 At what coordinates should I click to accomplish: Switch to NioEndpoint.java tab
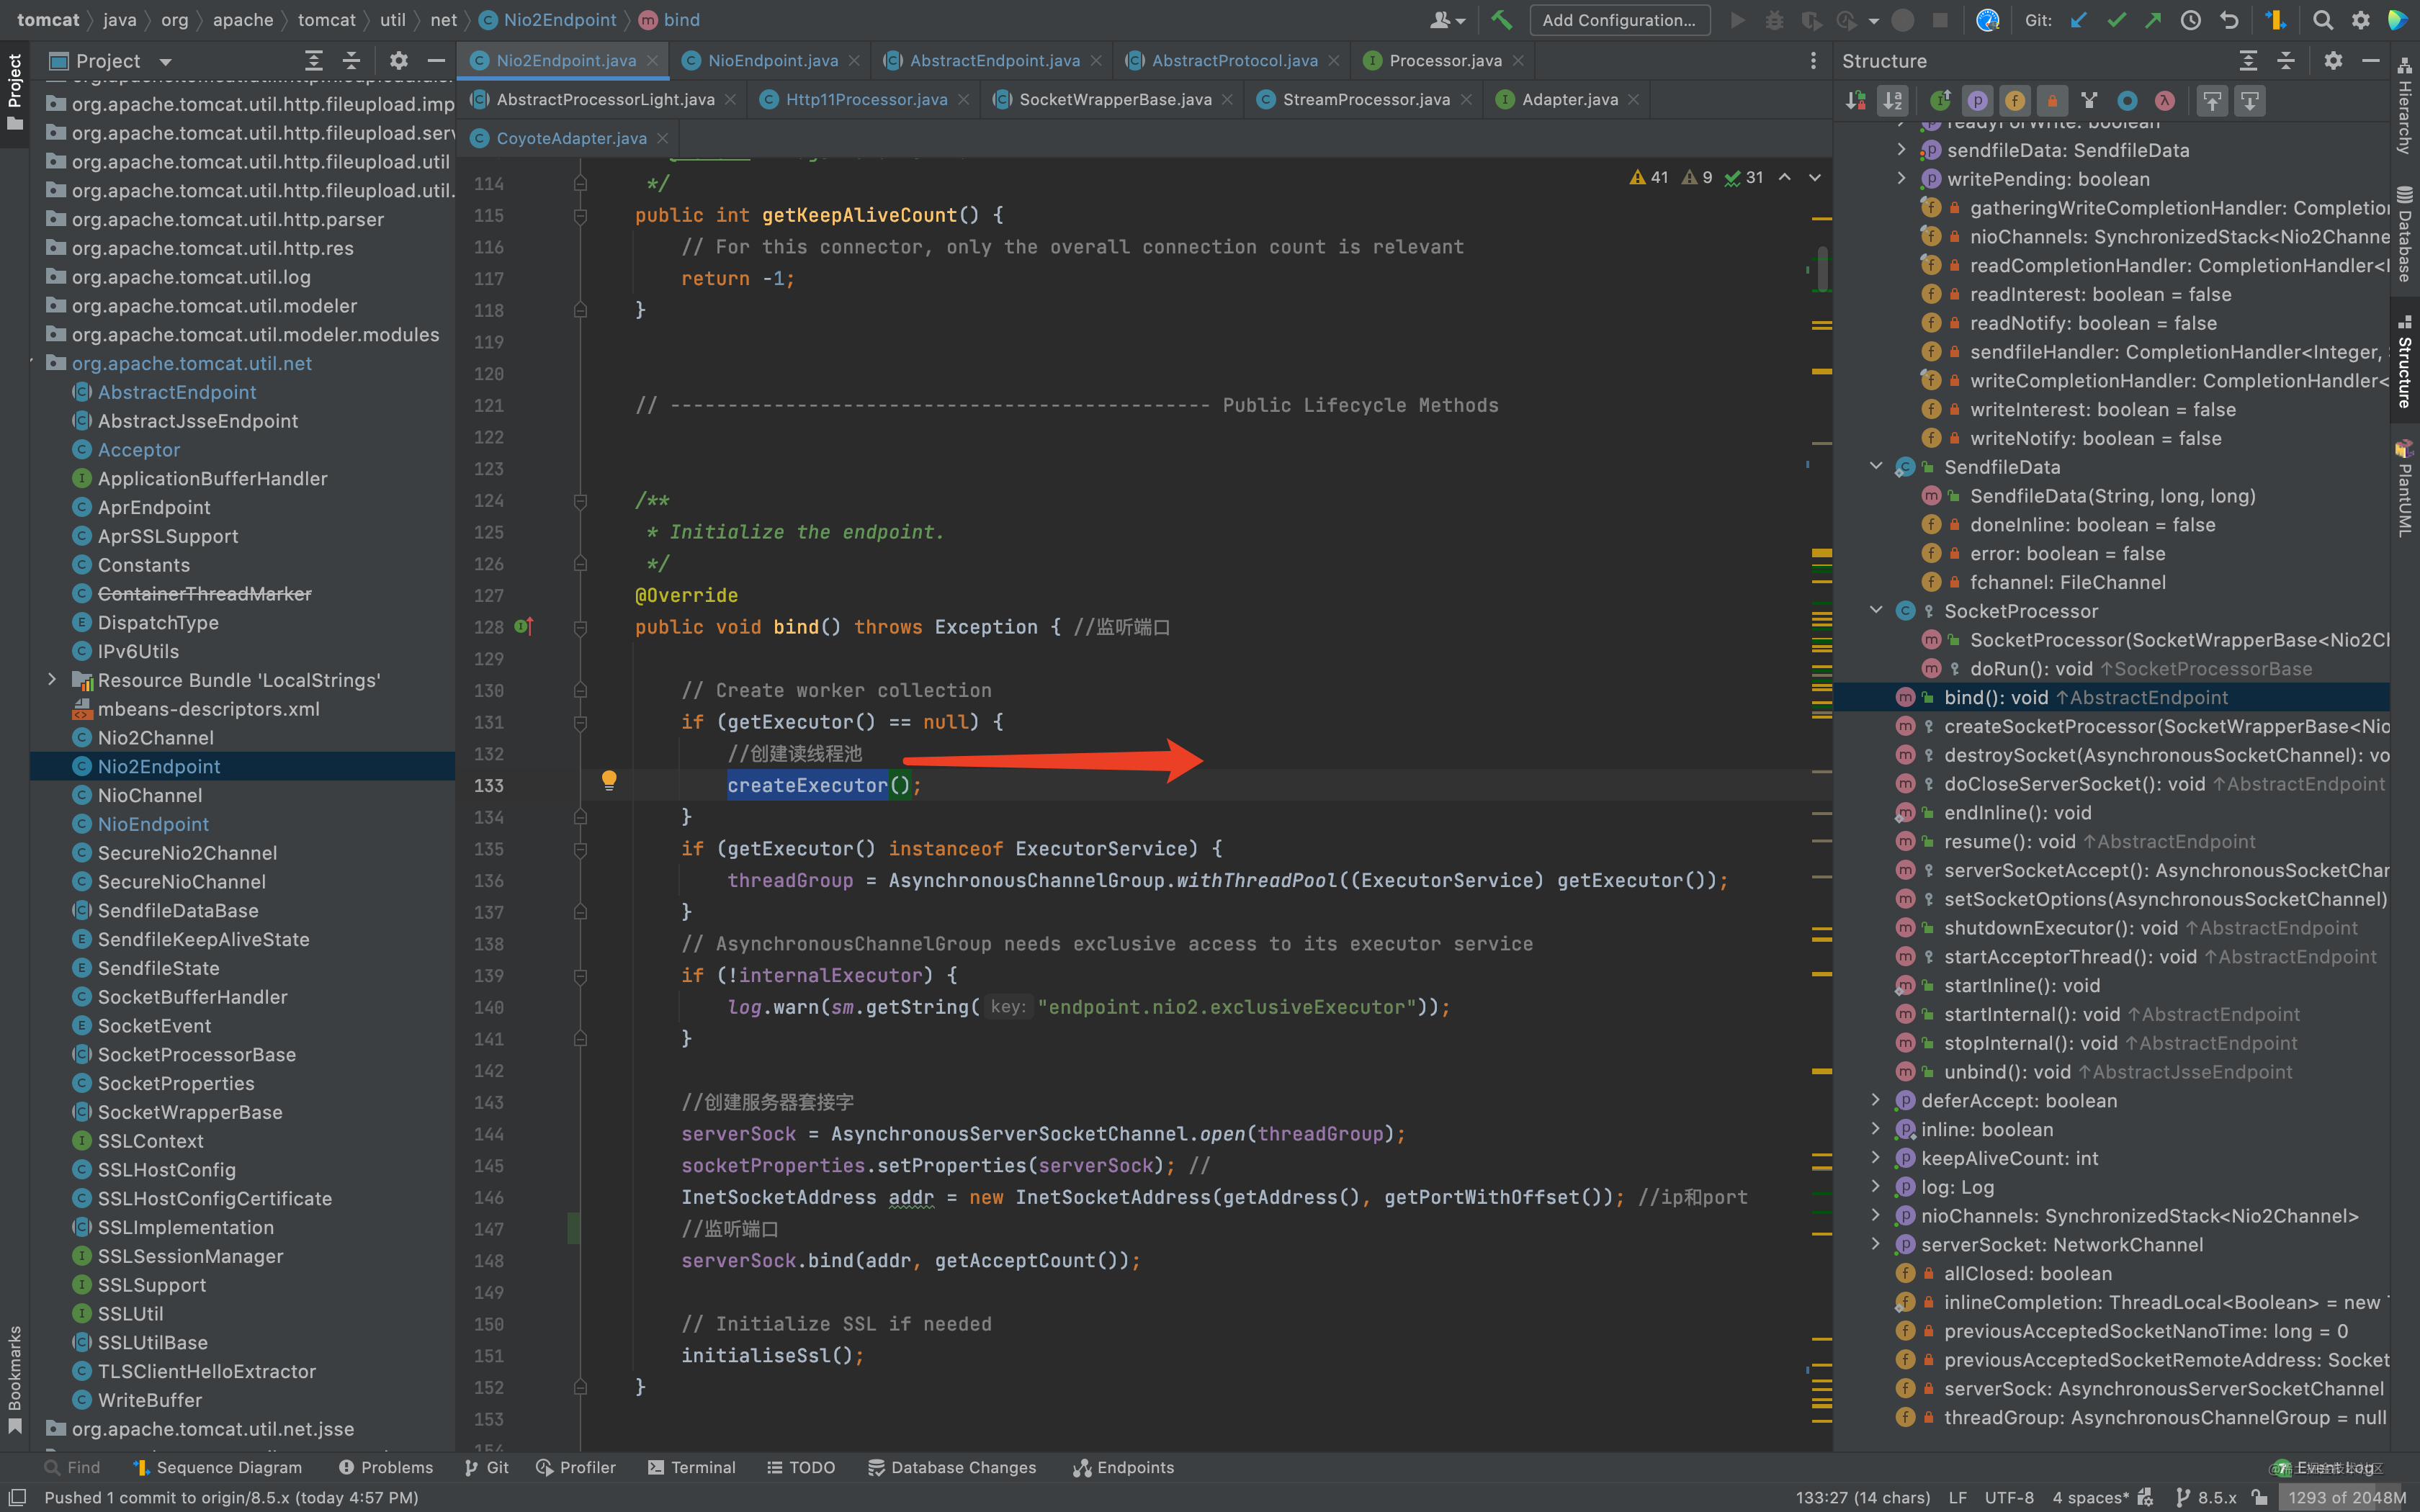772,61
